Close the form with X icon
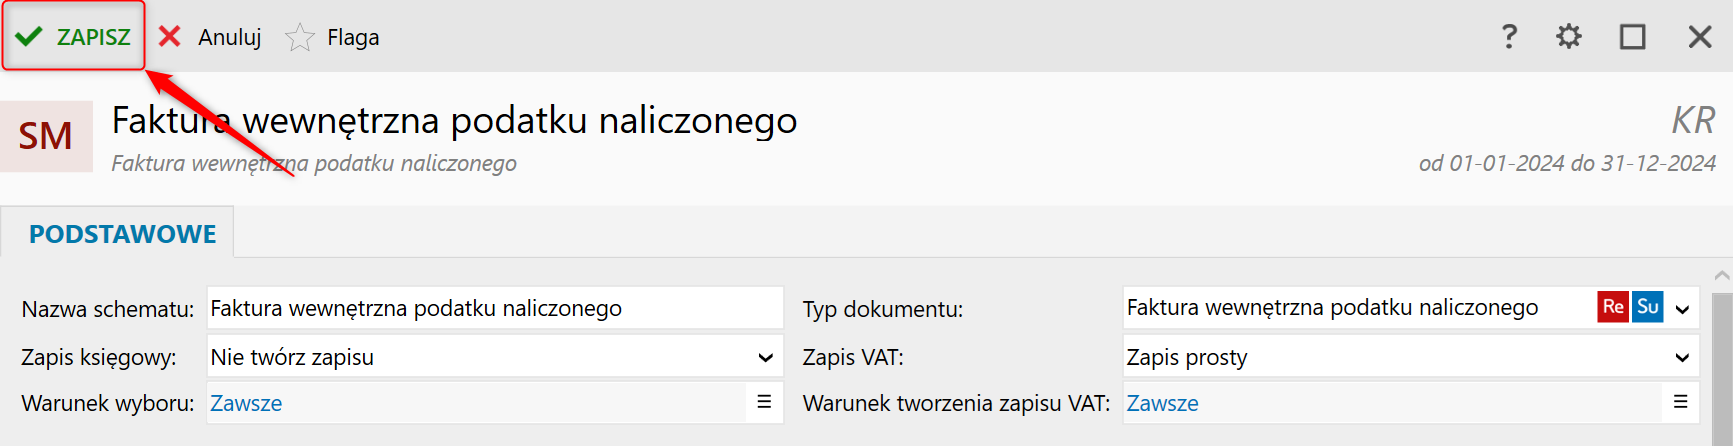The image size is (1733, 446). pos(1700,37)
